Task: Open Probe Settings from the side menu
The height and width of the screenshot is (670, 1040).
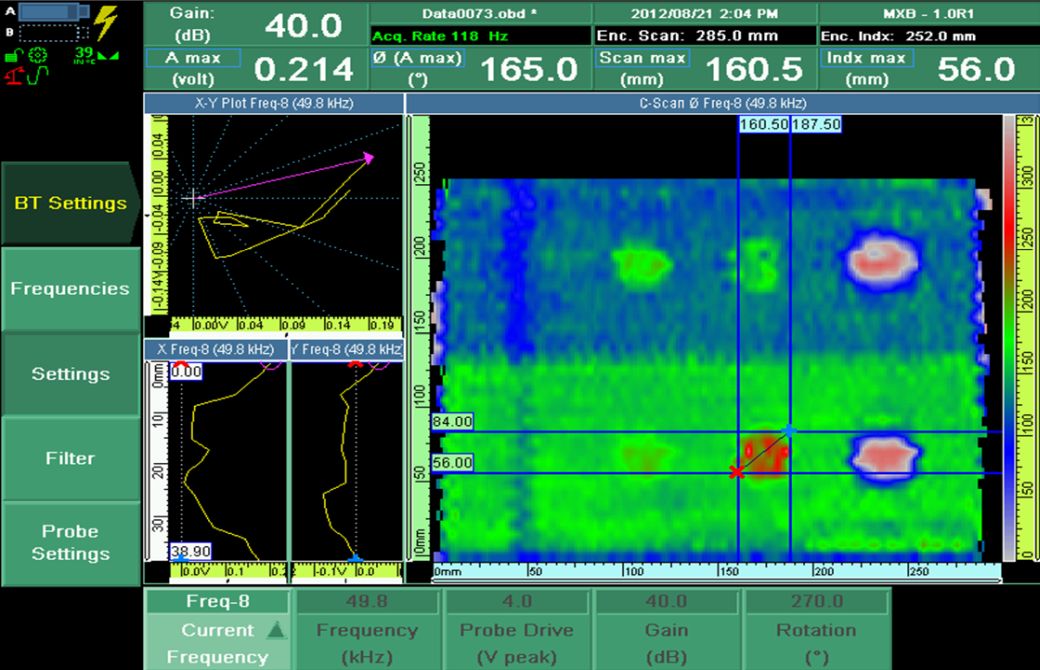Action: pos(70,543)
